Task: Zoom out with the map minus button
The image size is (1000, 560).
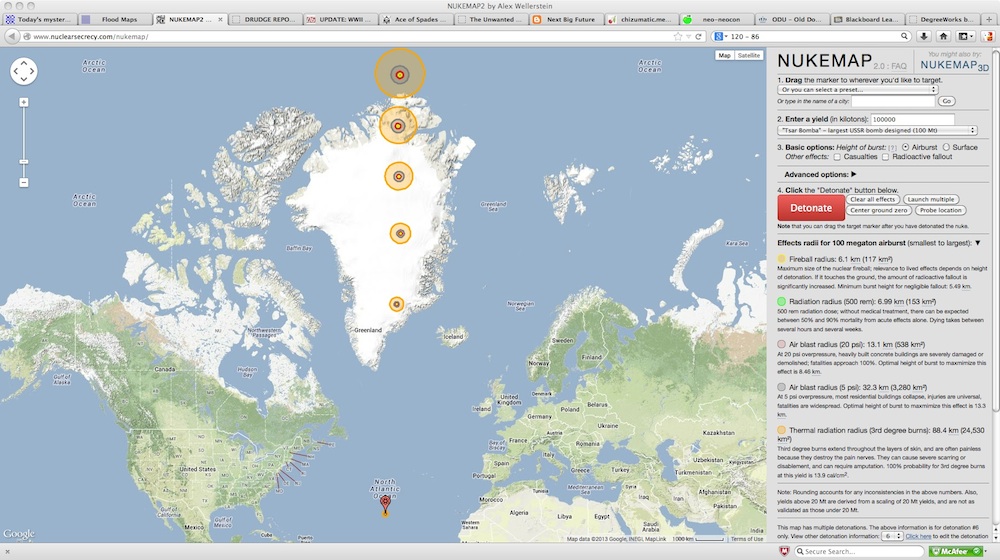Action: 23,182
